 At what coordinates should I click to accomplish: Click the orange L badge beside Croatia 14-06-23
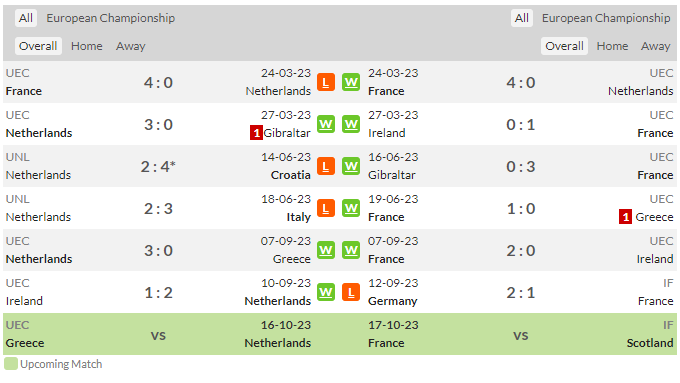[x=326, y=167]
